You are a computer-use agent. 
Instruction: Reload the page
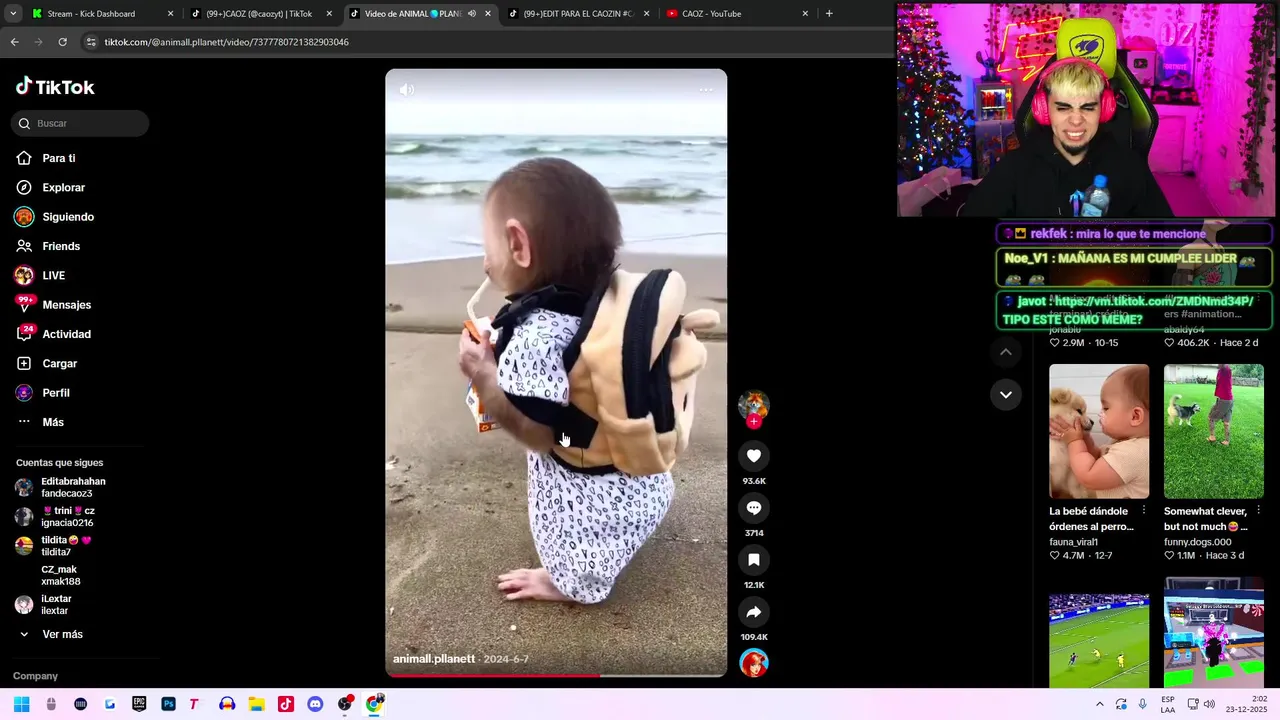click(62, 42)
